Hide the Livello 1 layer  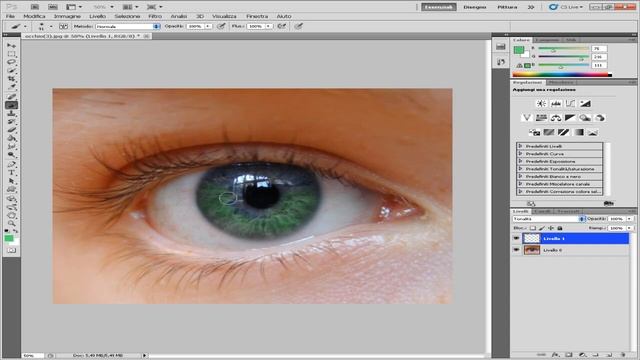point(516,238)
